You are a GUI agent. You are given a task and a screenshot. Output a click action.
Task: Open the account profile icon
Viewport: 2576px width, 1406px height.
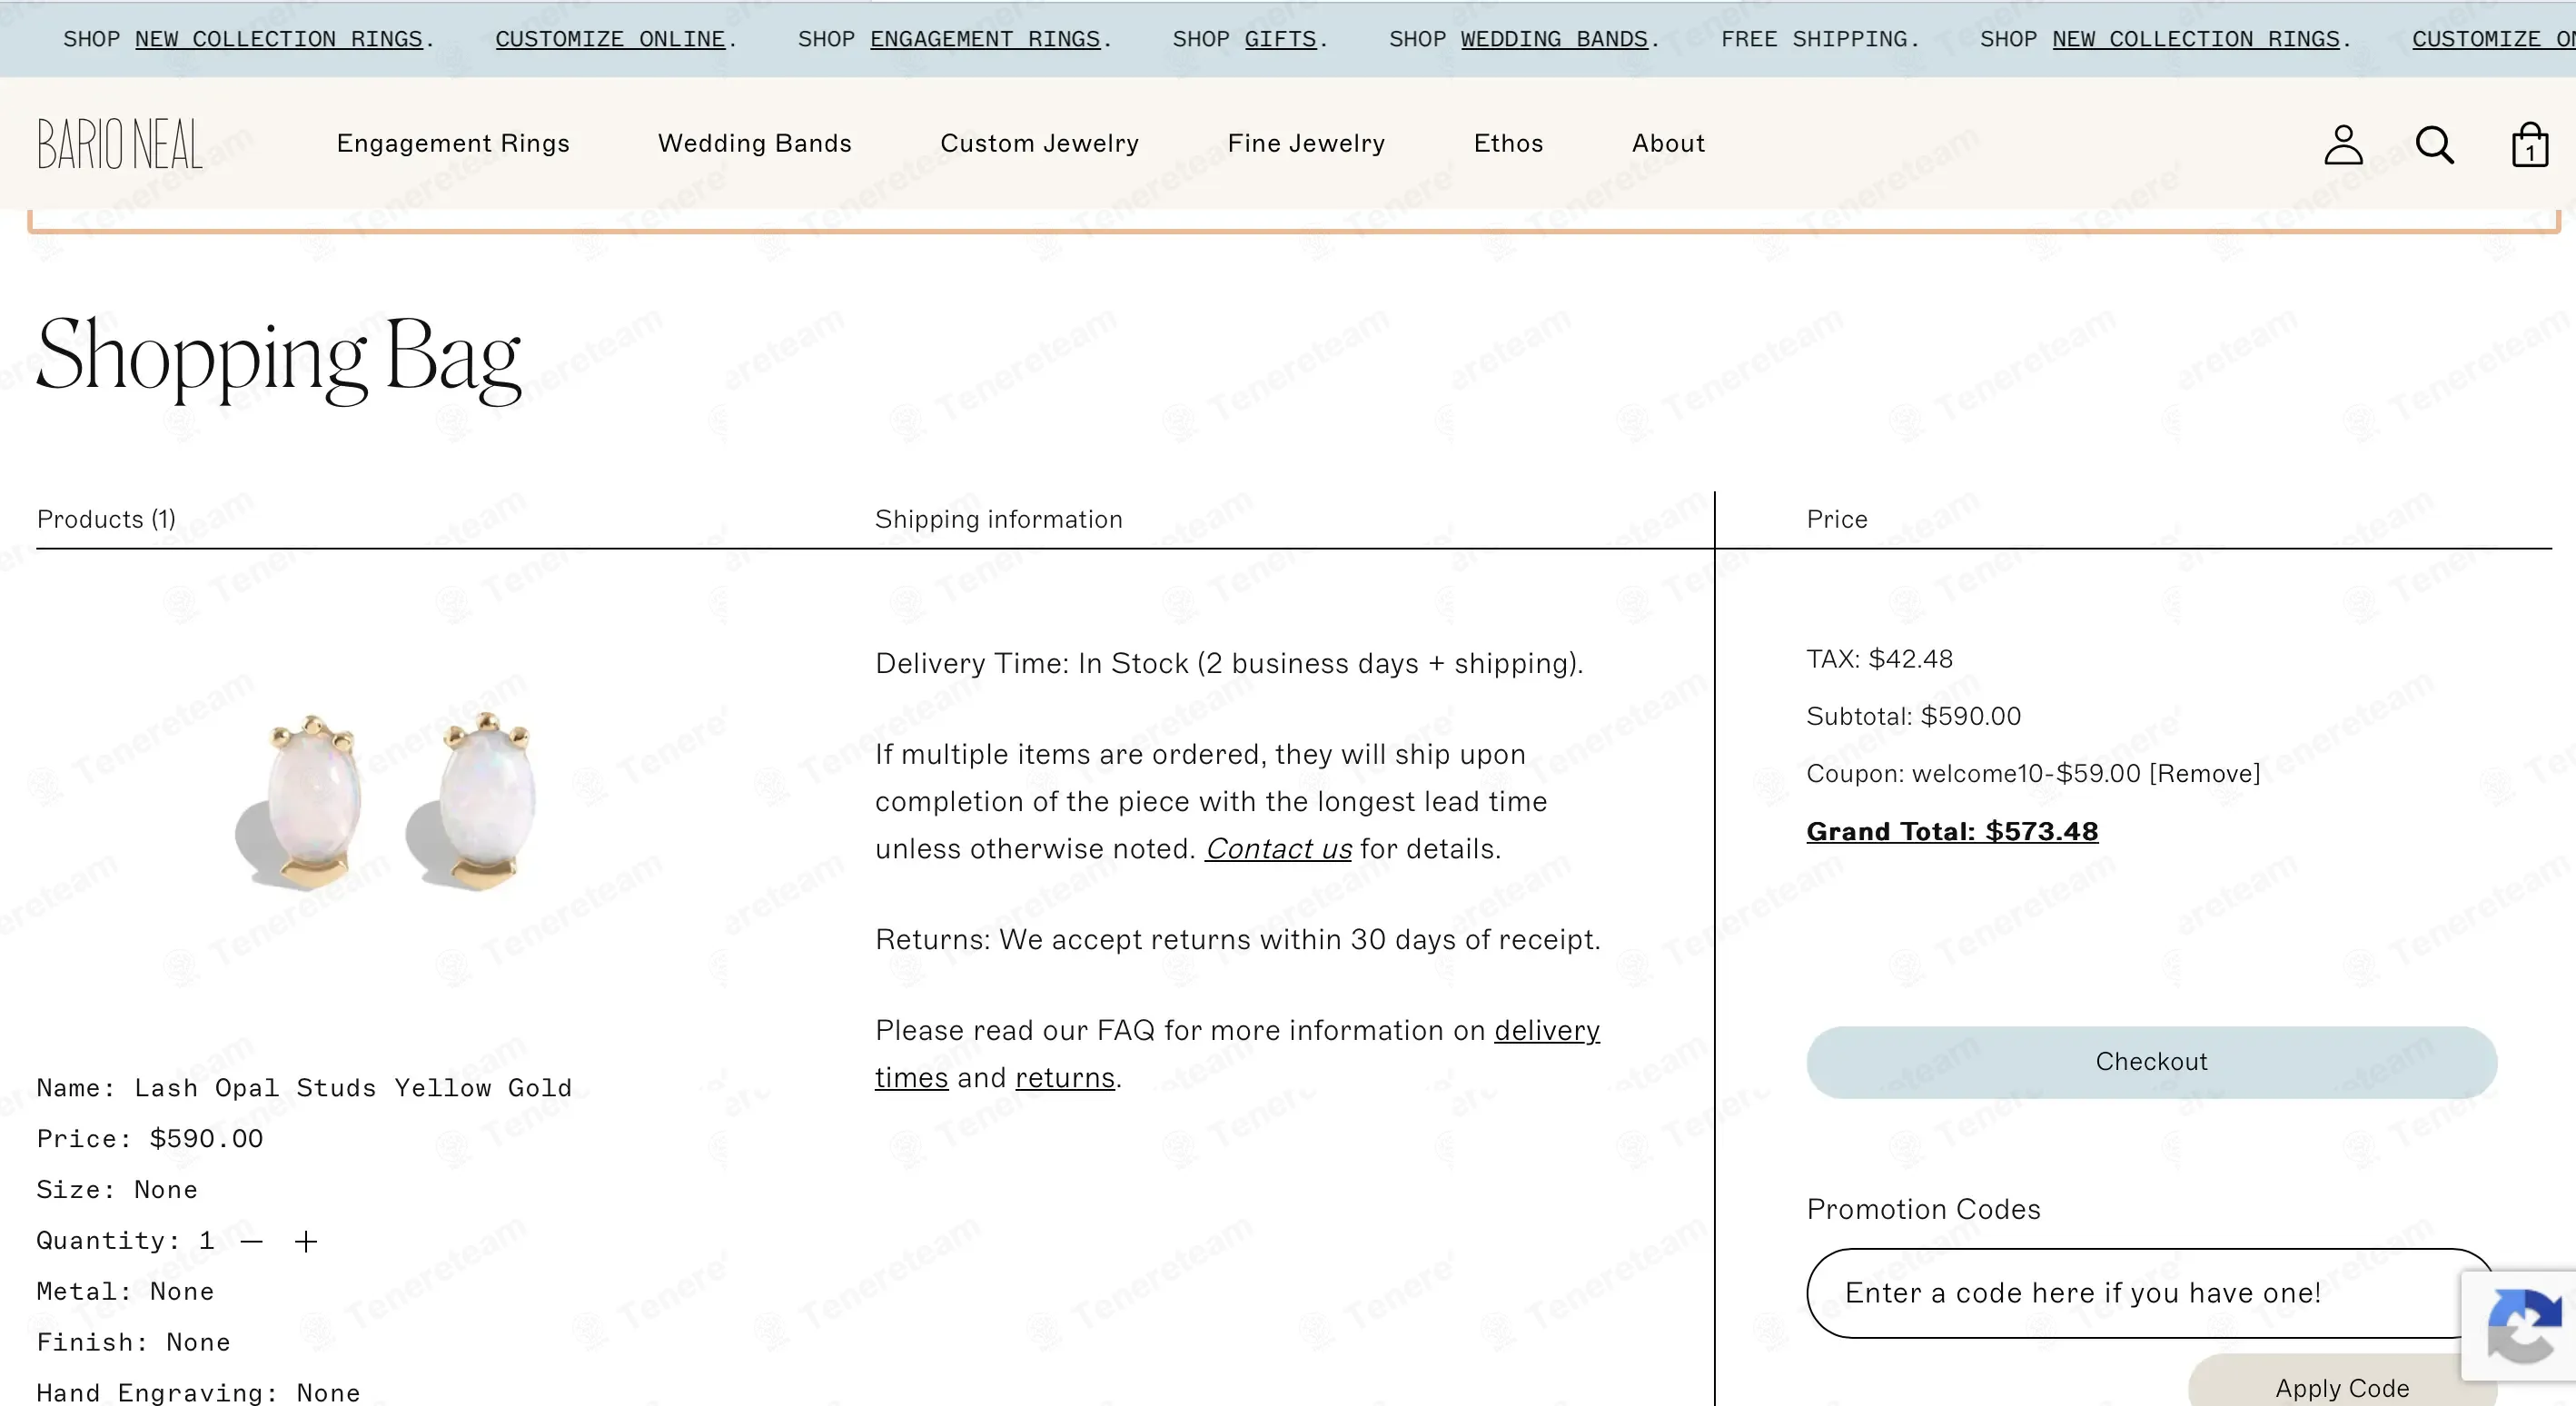[x=2343, y=144]
